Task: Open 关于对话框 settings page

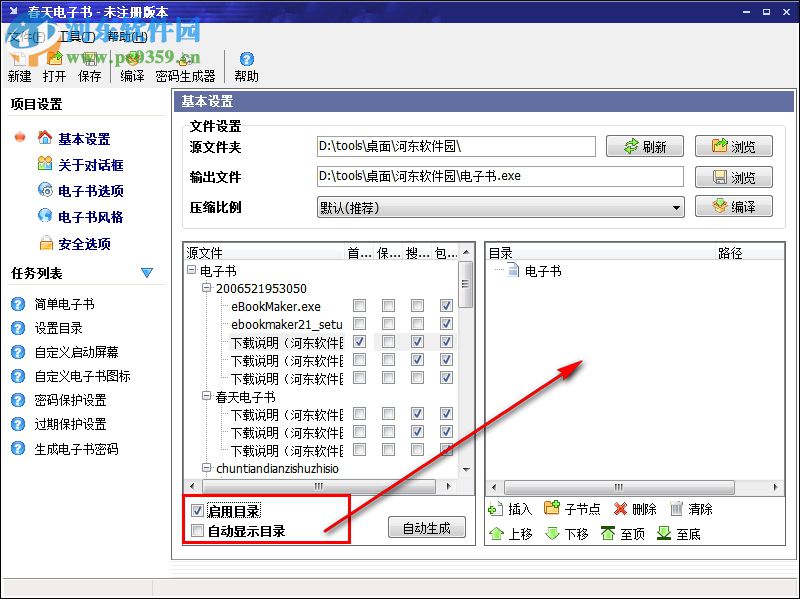Action: point(91,165)
